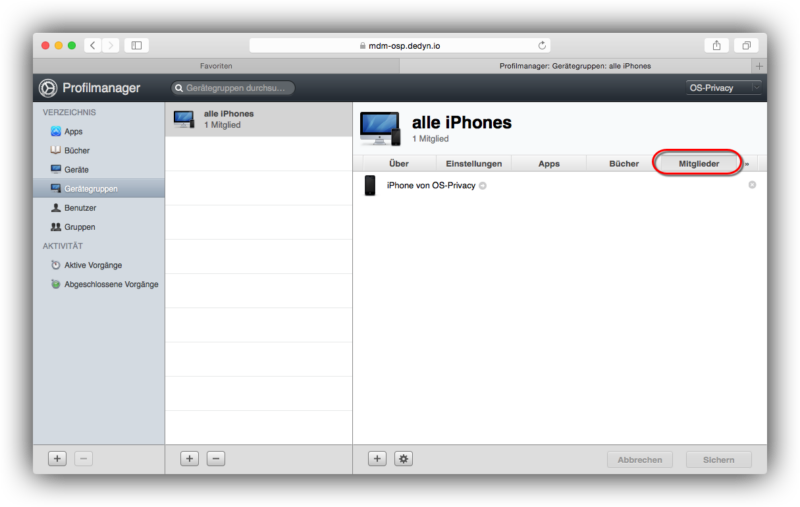Select the Profilmanager Gerätegruppen browser tab
The height and width of the screenshot is (507, 800).
point(575,66)
